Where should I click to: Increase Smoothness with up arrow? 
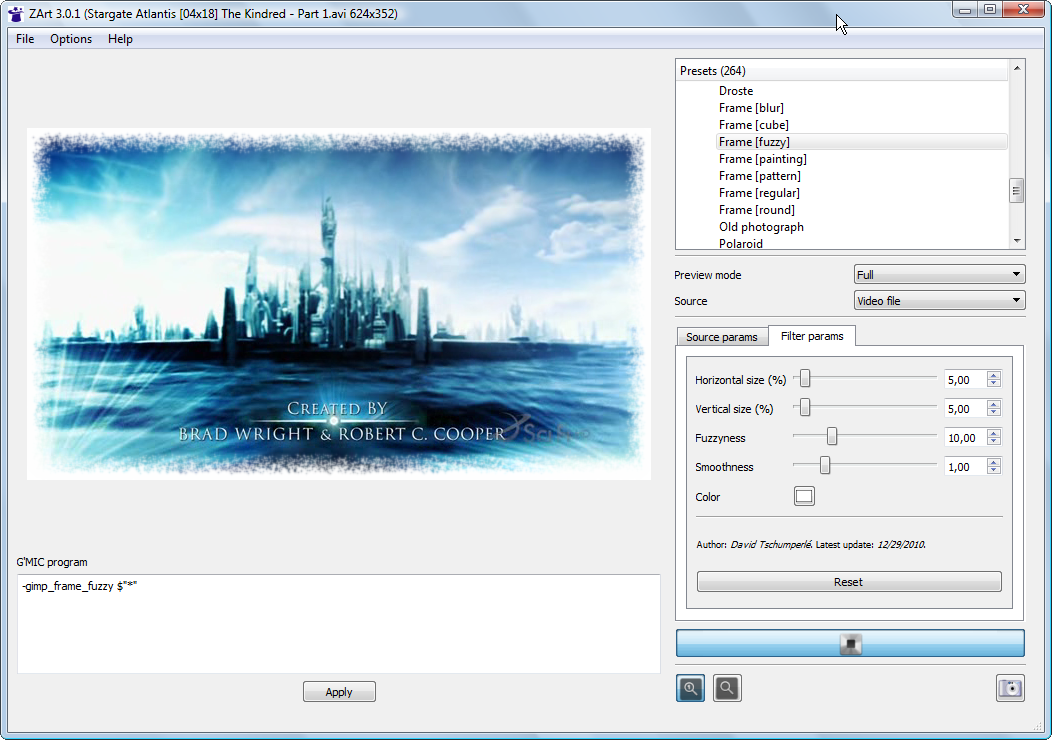pyautogui.click(x=994, y=462)
